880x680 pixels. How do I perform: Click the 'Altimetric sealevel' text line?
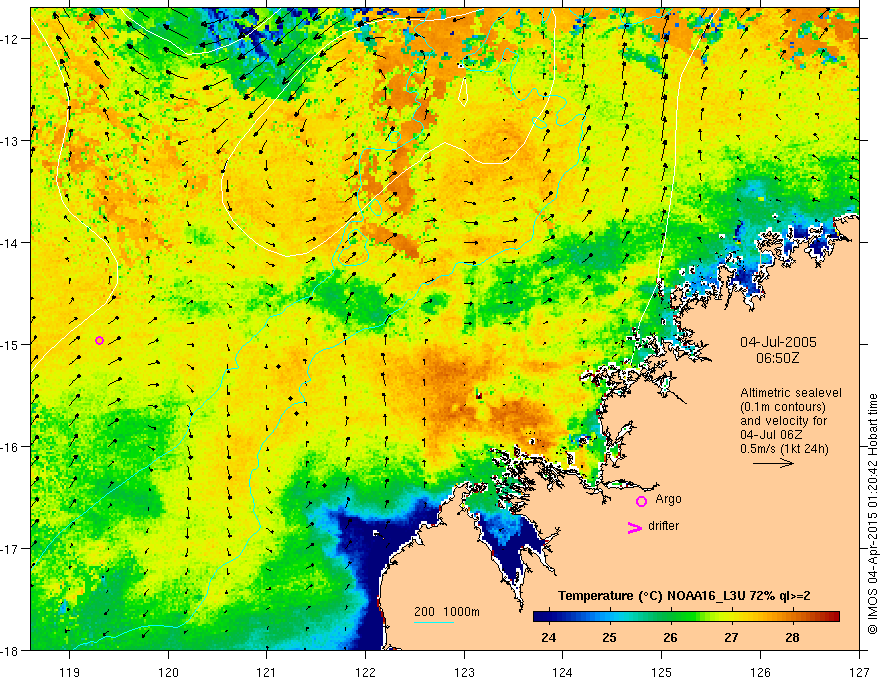[791, 393]
